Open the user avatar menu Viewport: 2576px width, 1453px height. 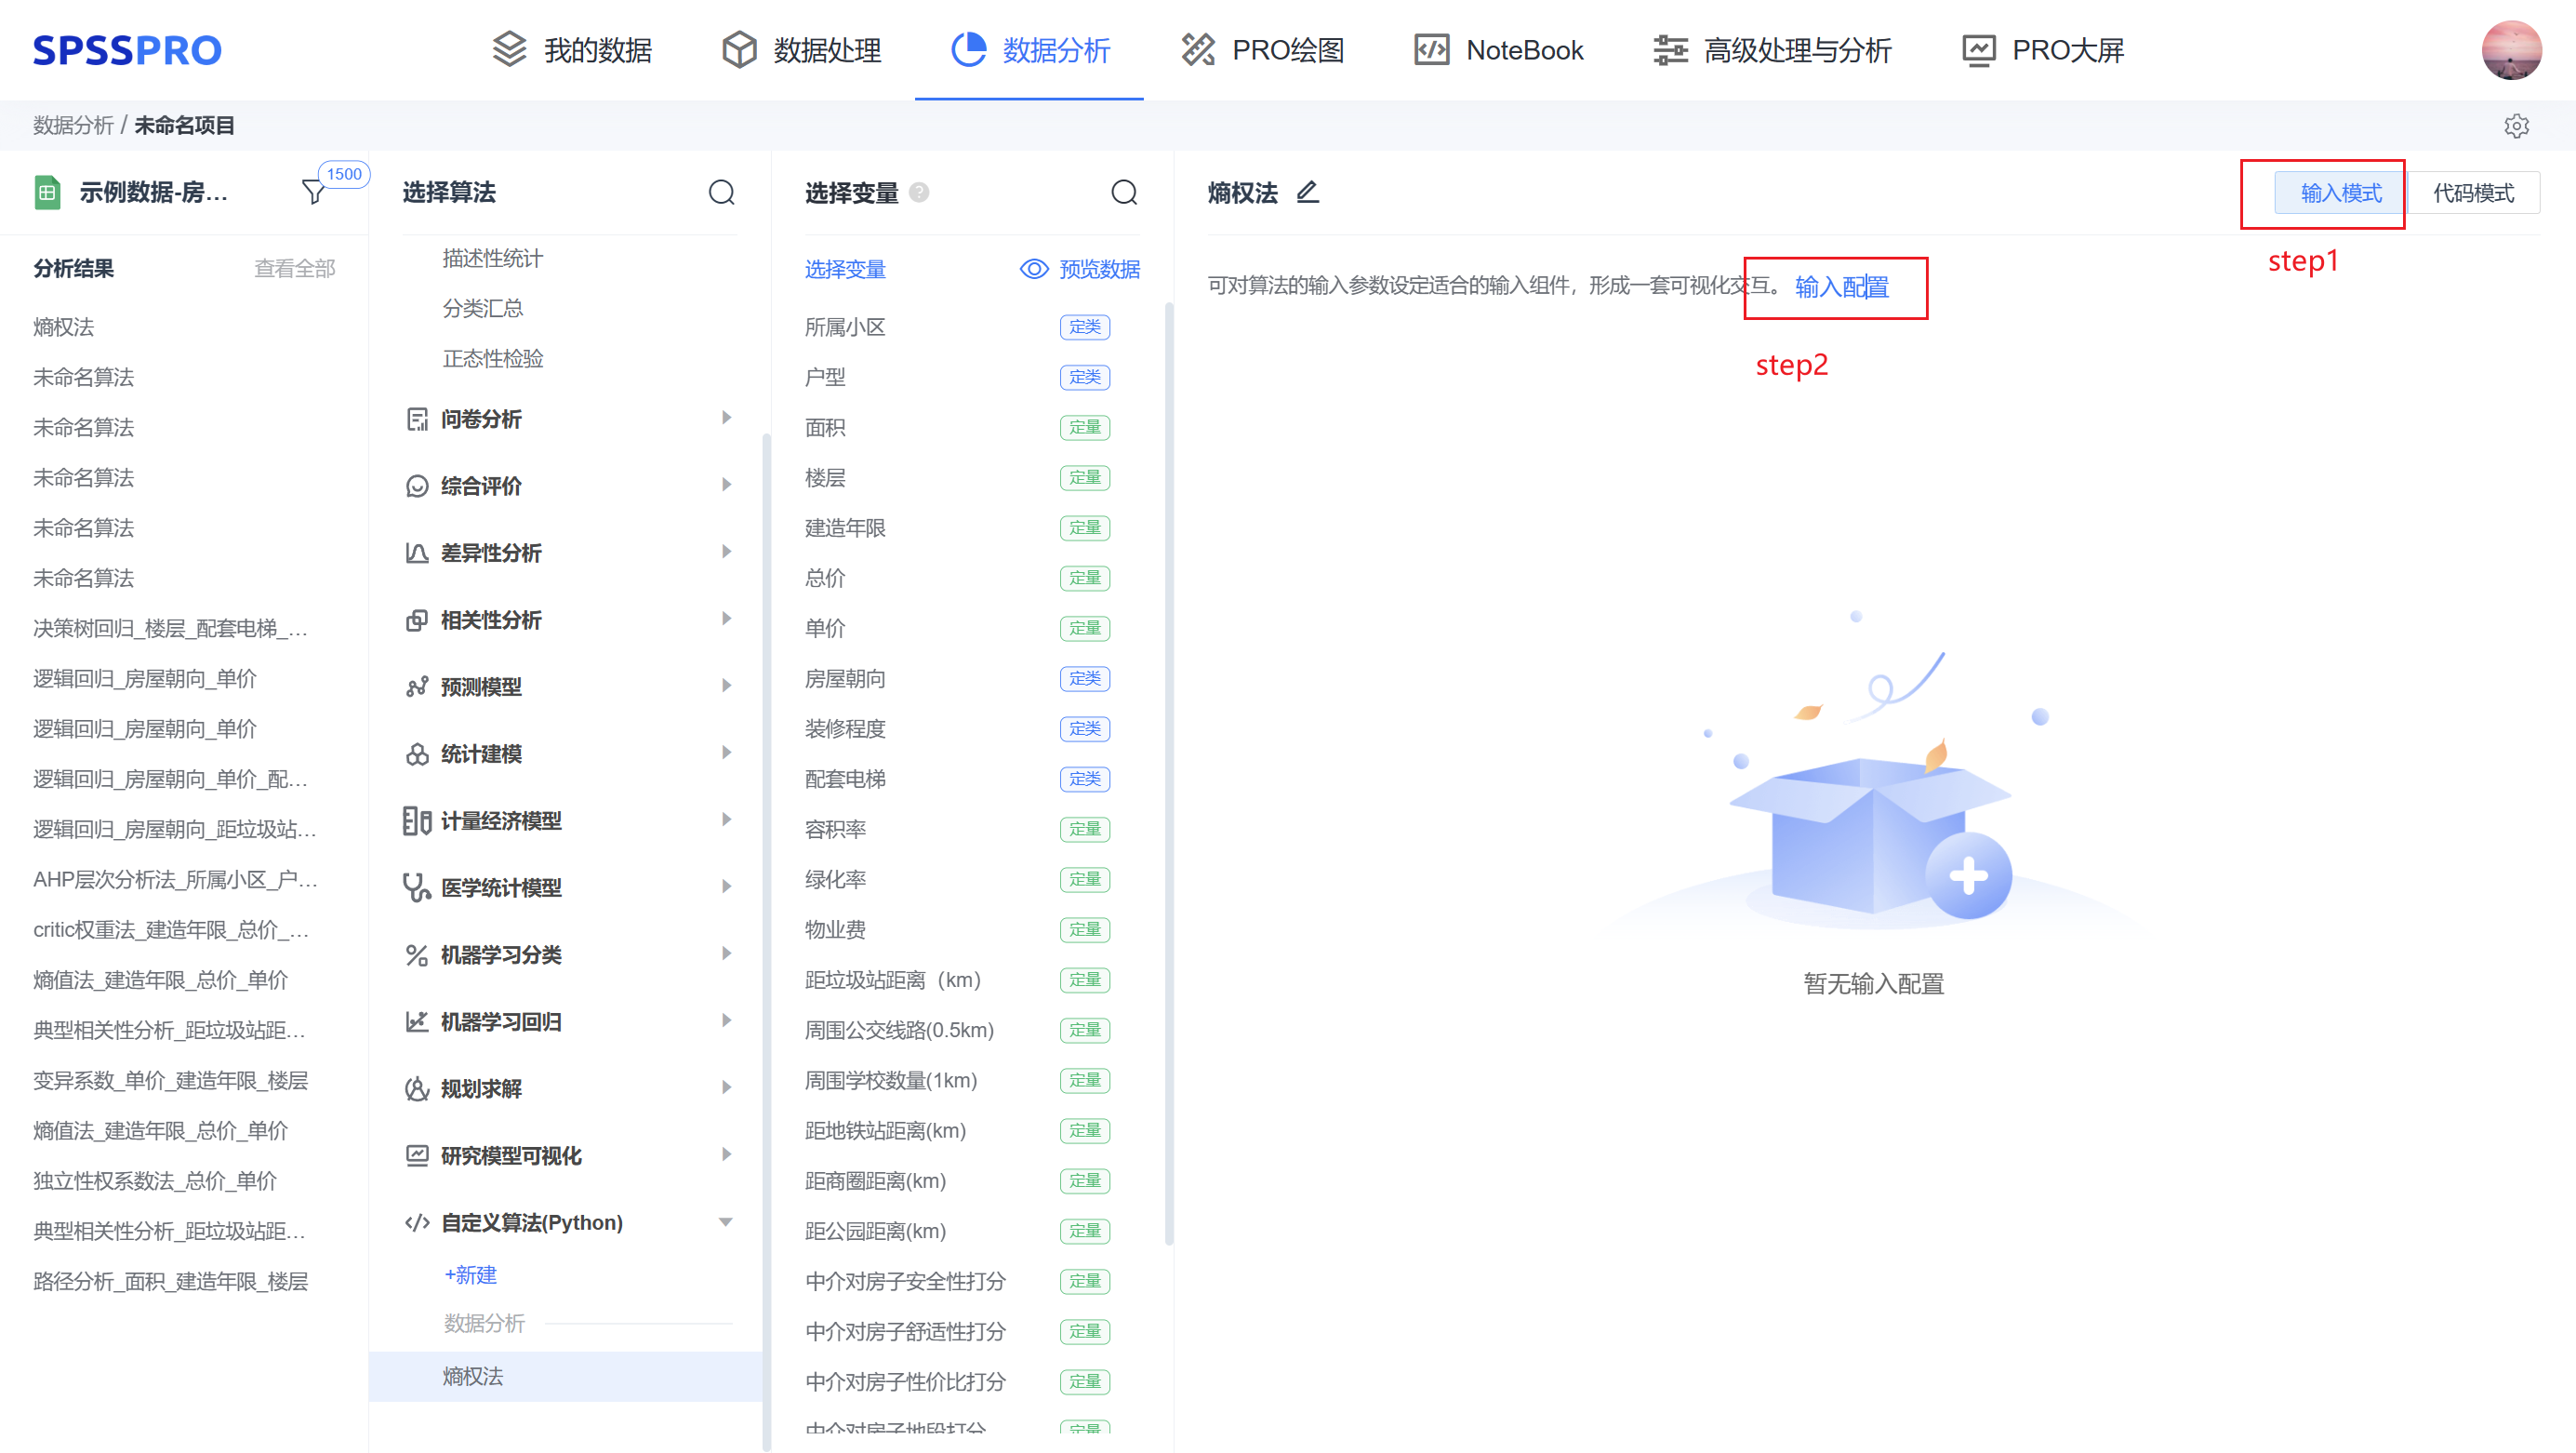(2511, 50)
